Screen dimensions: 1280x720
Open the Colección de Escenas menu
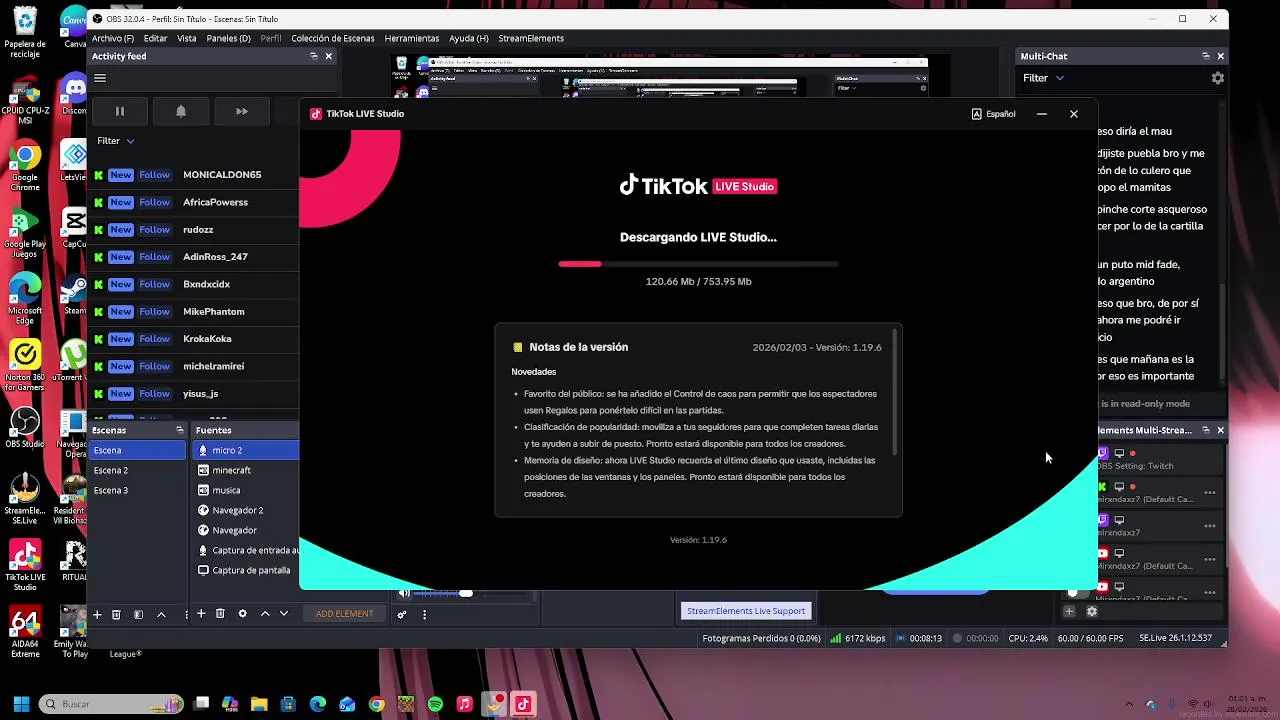[x=333, y=38]
